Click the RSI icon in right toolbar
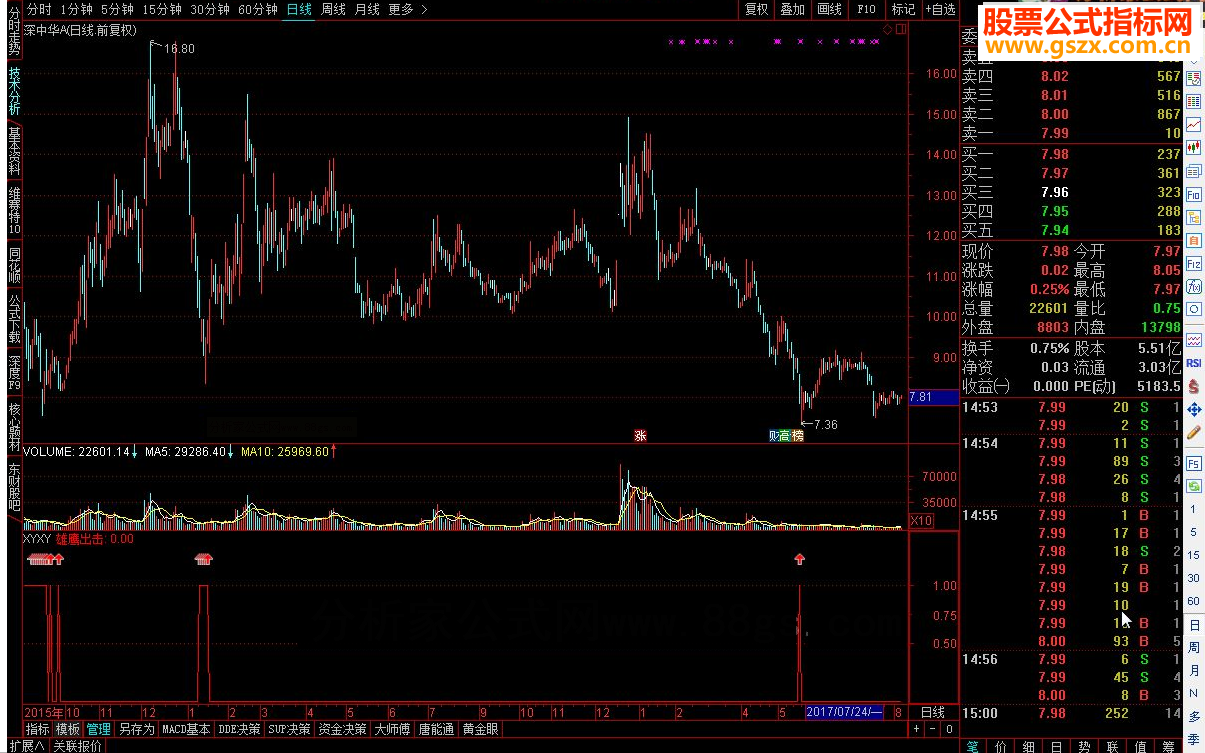Viewport: 1205px width, 753px height. [1194, 363]
